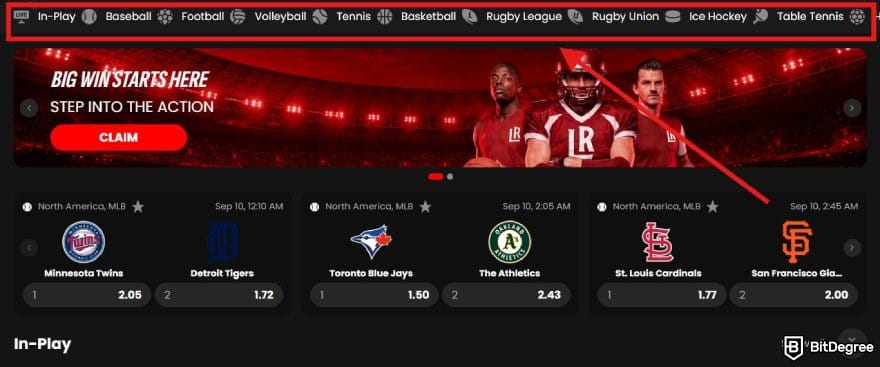This screenshot has height=367, width=880.
Task: Click the Rugby Union ball icon
Action: click(575, 17)
